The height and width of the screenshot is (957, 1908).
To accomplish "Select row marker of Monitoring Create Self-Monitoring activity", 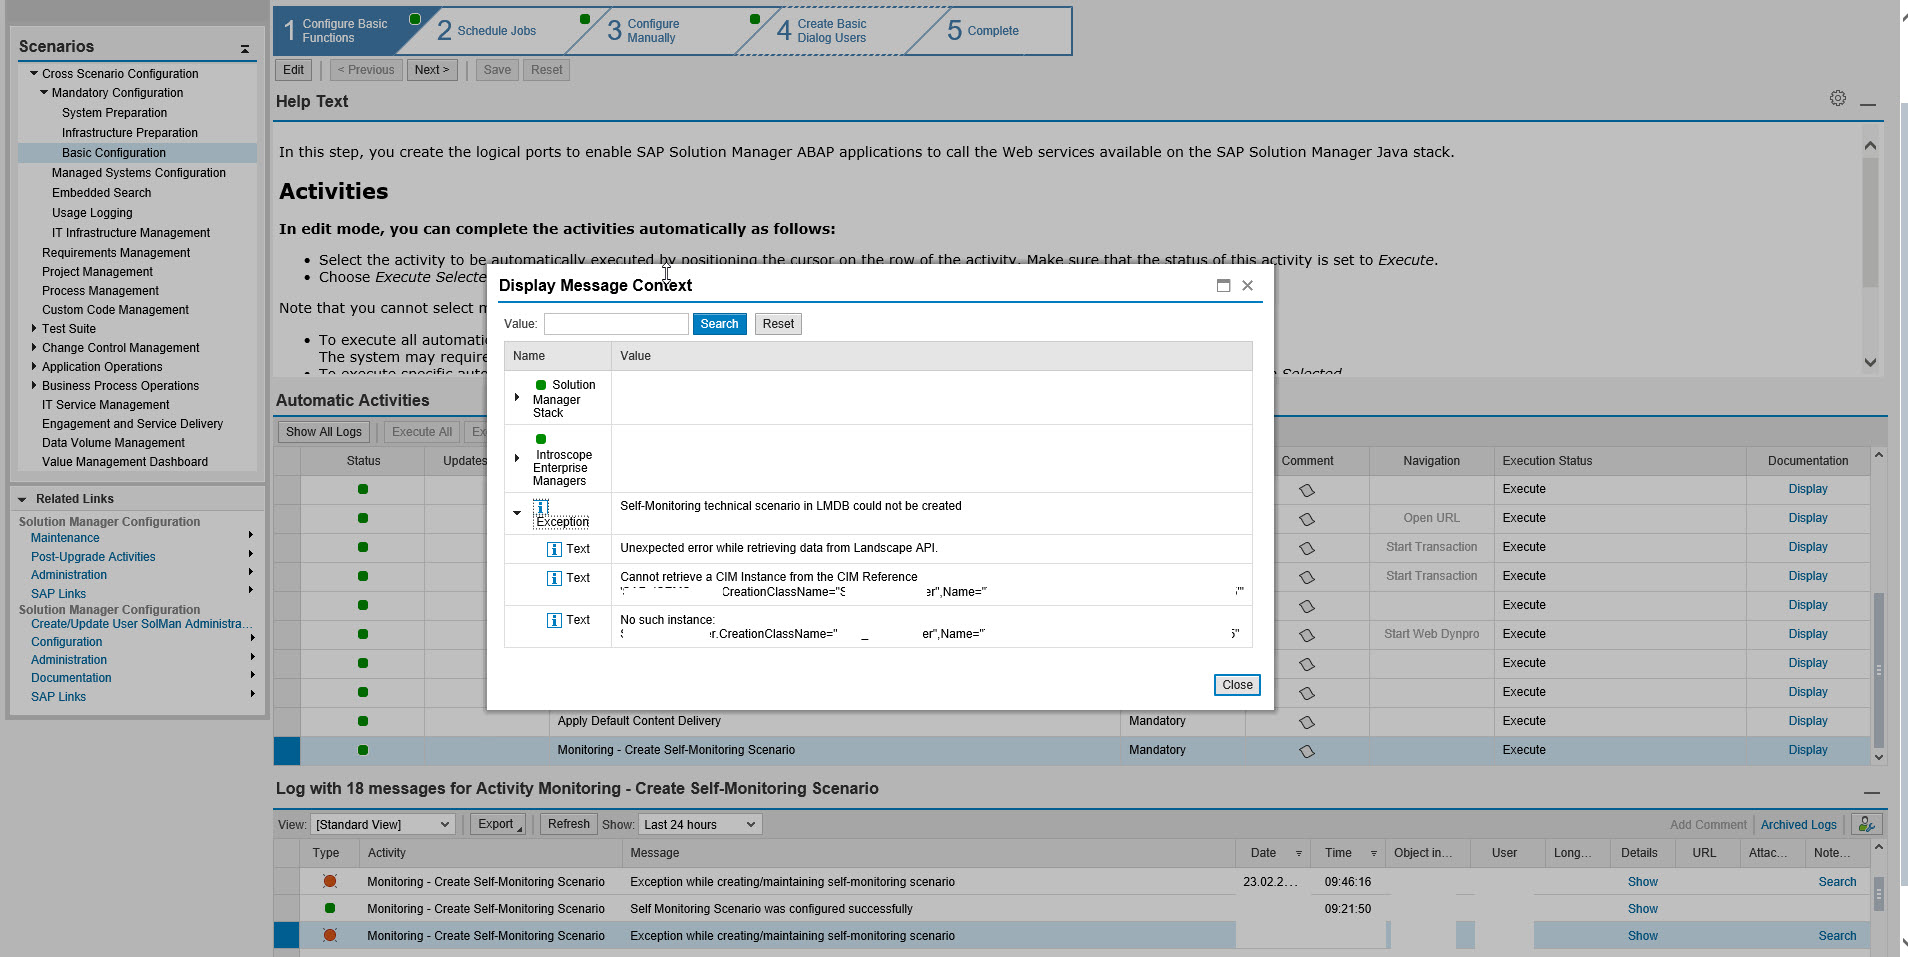I will (x=287, y=750).
